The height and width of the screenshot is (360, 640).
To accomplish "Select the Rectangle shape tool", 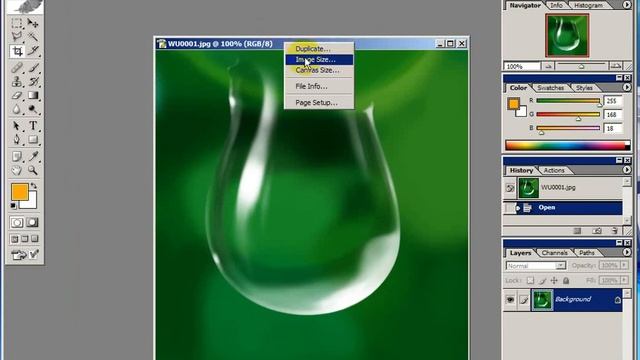I will point(33,140).
